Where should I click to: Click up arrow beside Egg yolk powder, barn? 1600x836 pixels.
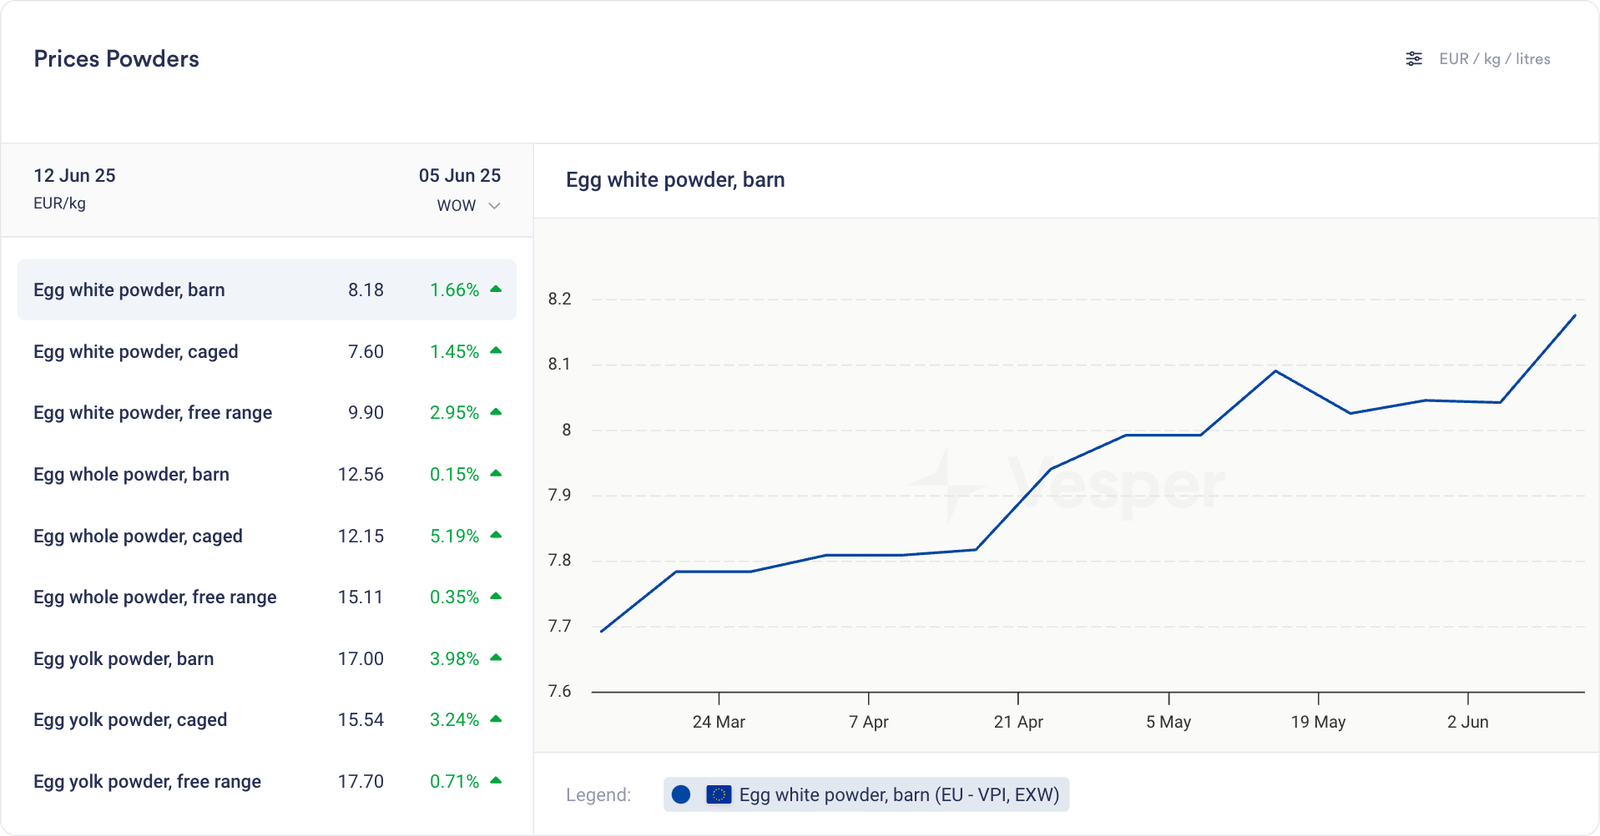pyautogui.click(x=496, y=658)
